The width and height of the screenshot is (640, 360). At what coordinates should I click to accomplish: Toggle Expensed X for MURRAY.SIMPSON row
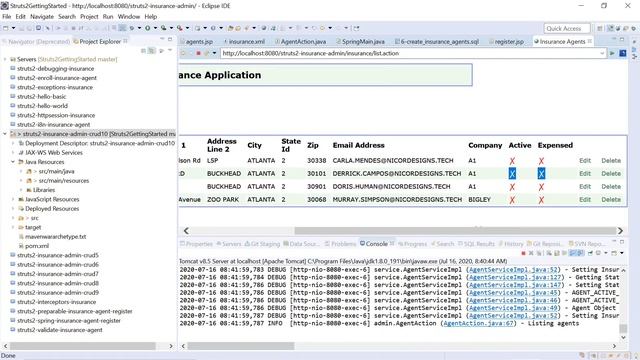tap(541, 200)
